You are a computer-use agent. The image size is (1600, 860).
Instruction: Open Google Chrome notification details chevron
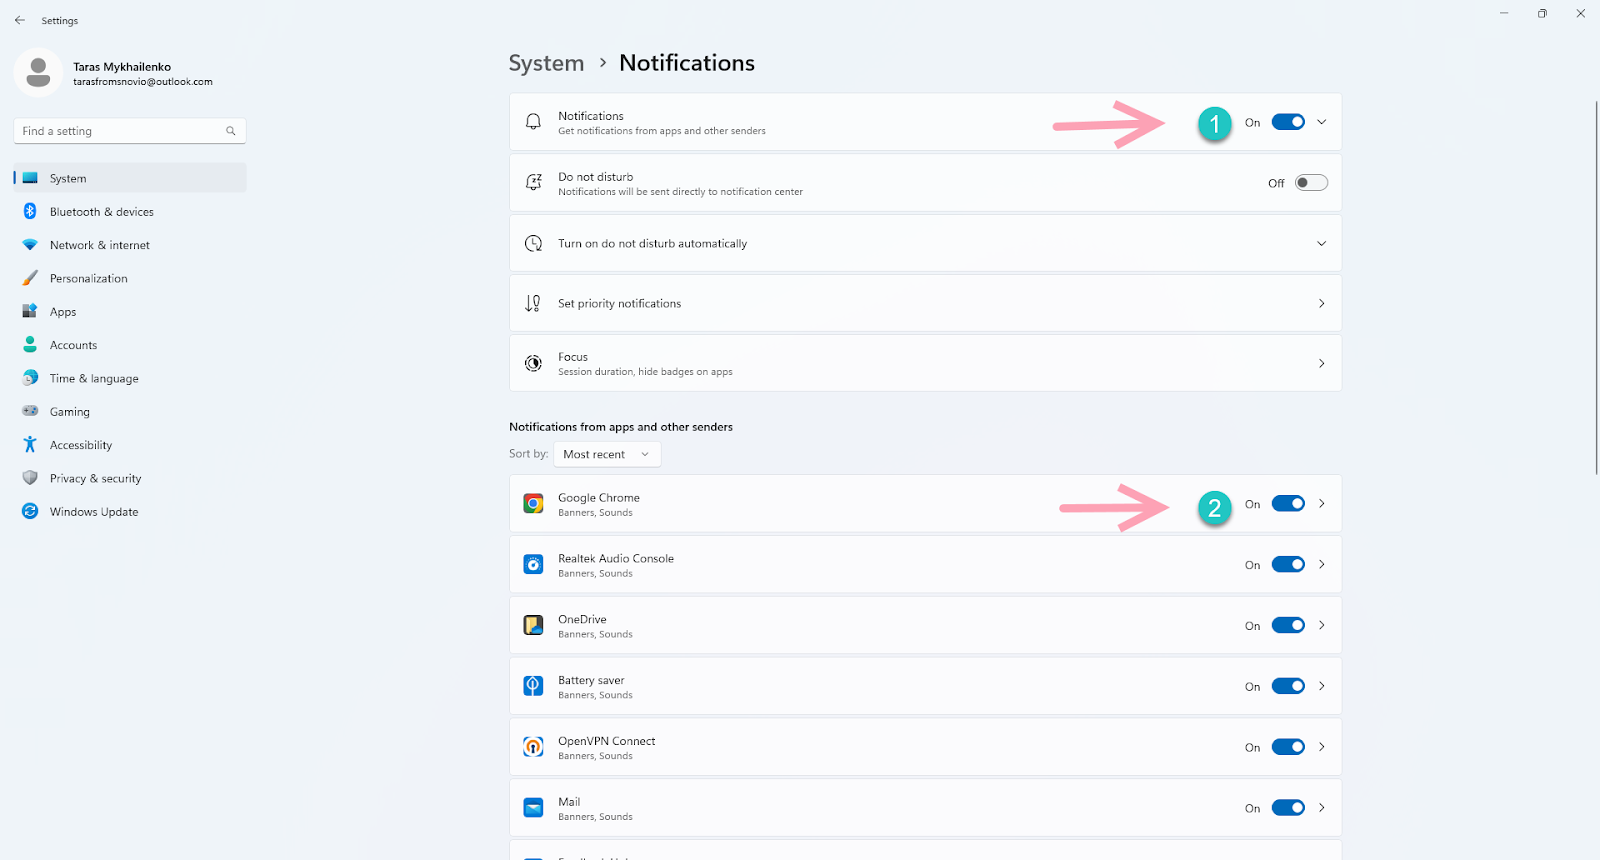pyautogui.click(x=1322, y=504)
